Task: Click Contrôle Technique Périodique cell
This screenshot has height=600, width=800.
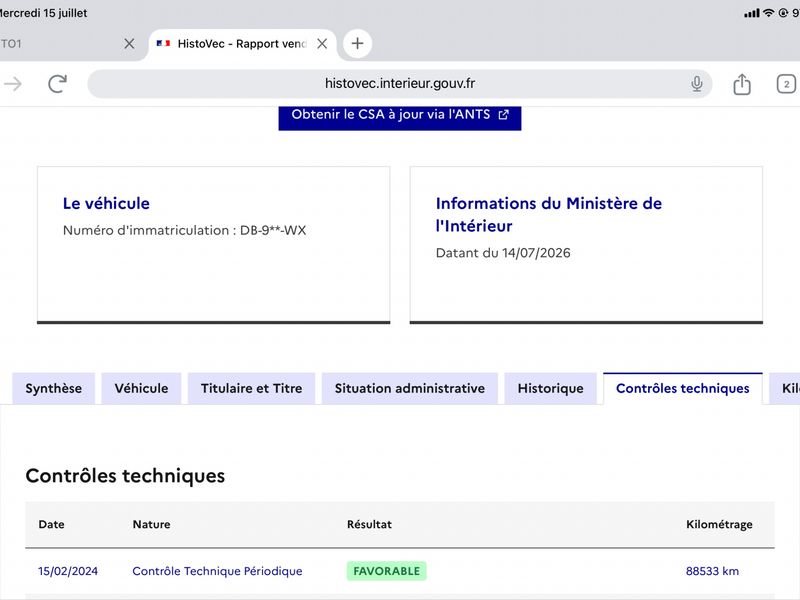Action: click(x=217, y=571)
